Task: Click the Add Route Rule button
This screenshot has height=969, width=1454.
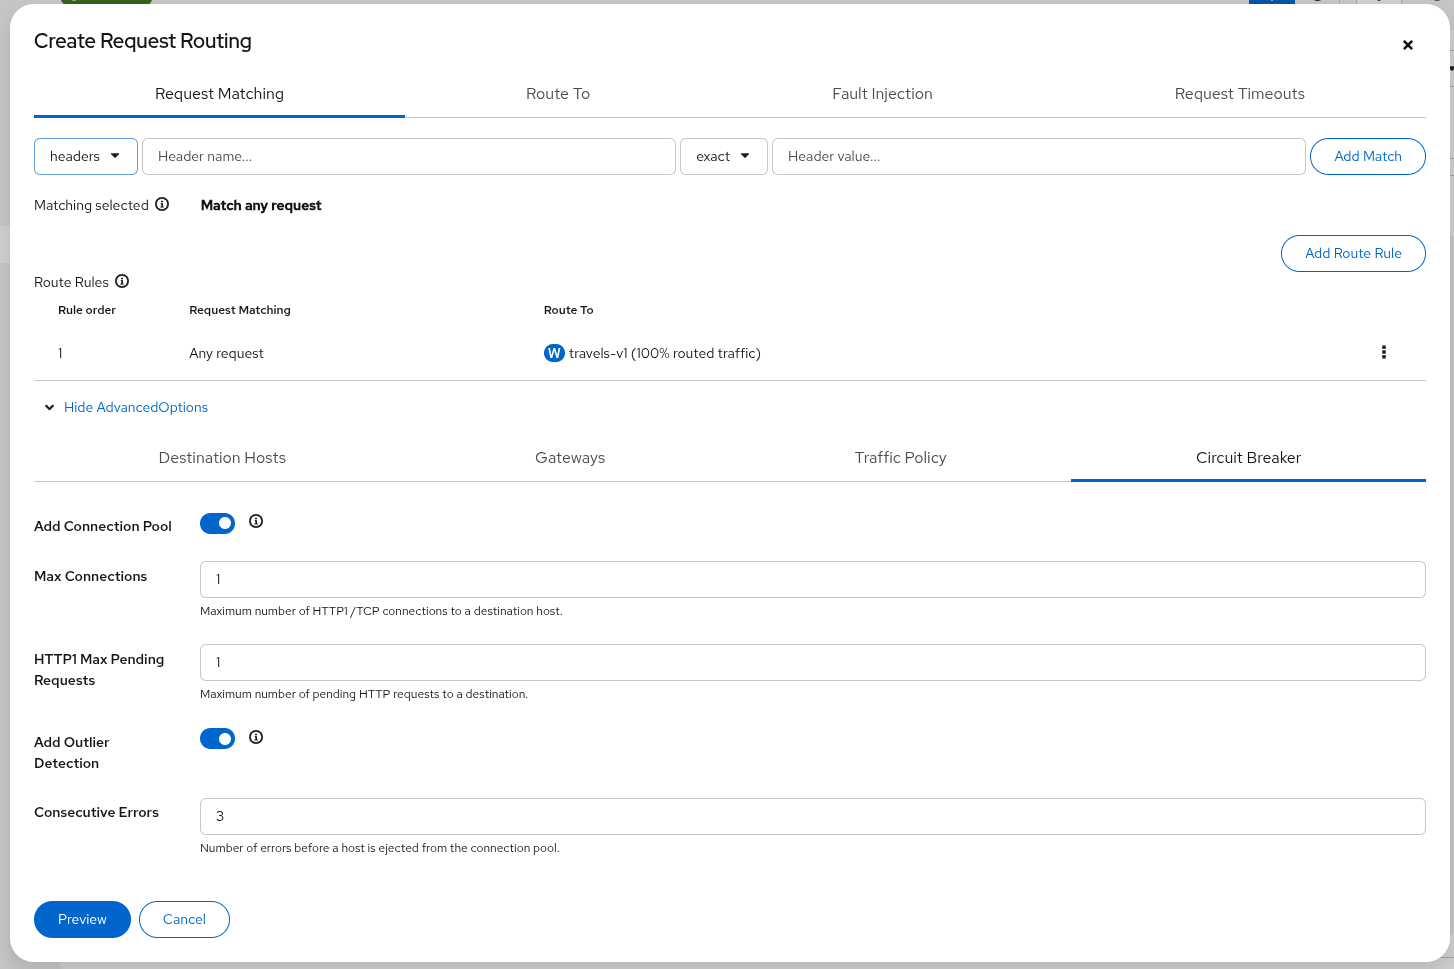Action: coord(1352,253)
